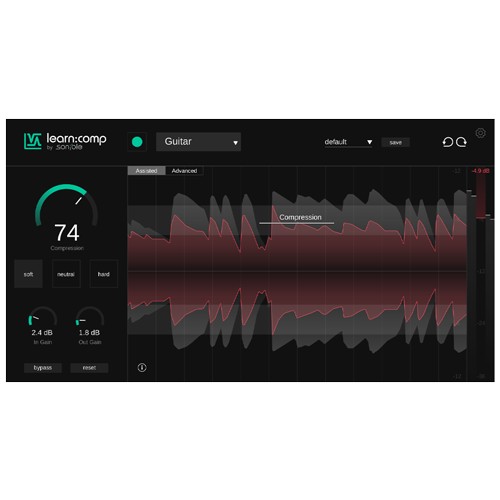The height and width of the screenshot is (500, 500).
Task: Open the info icon below waveform
Action: click(142, 367)
